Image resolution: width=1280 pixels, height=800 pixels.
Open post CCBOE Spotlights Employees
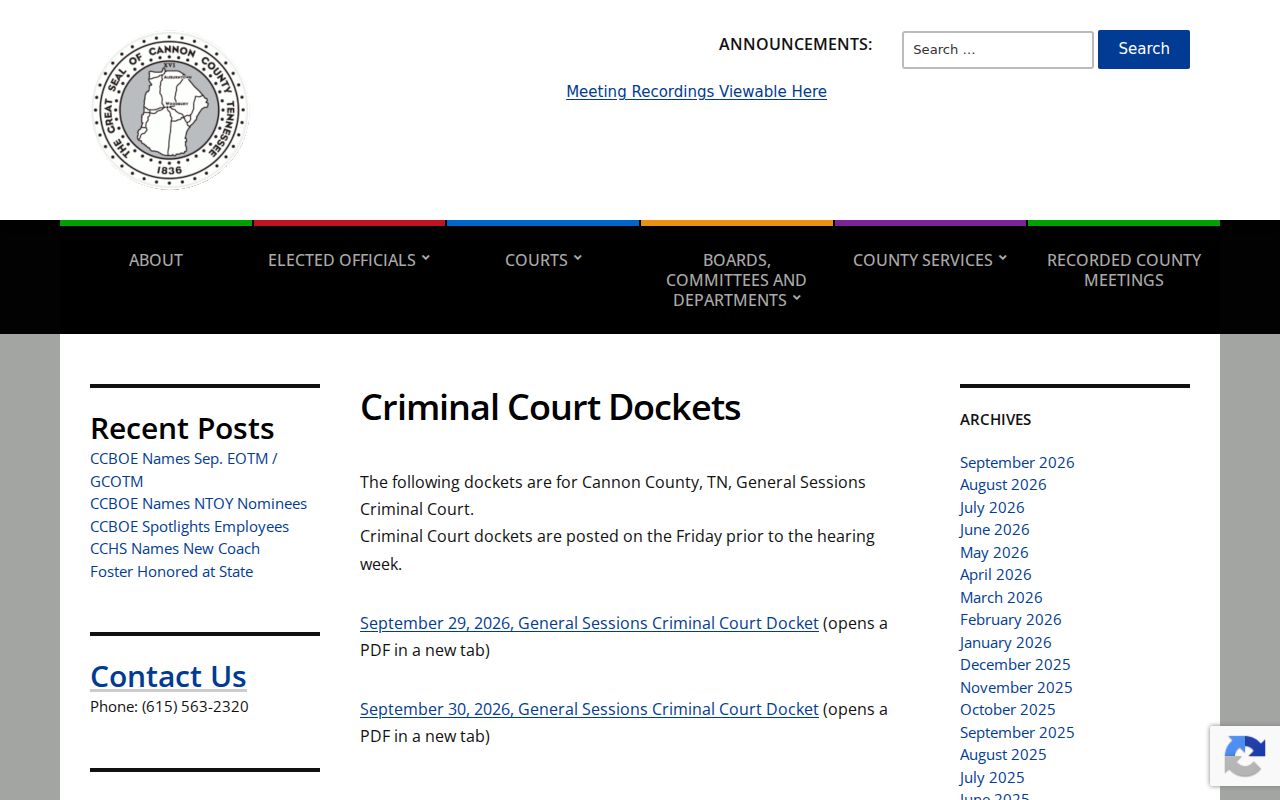pos(189,526)
